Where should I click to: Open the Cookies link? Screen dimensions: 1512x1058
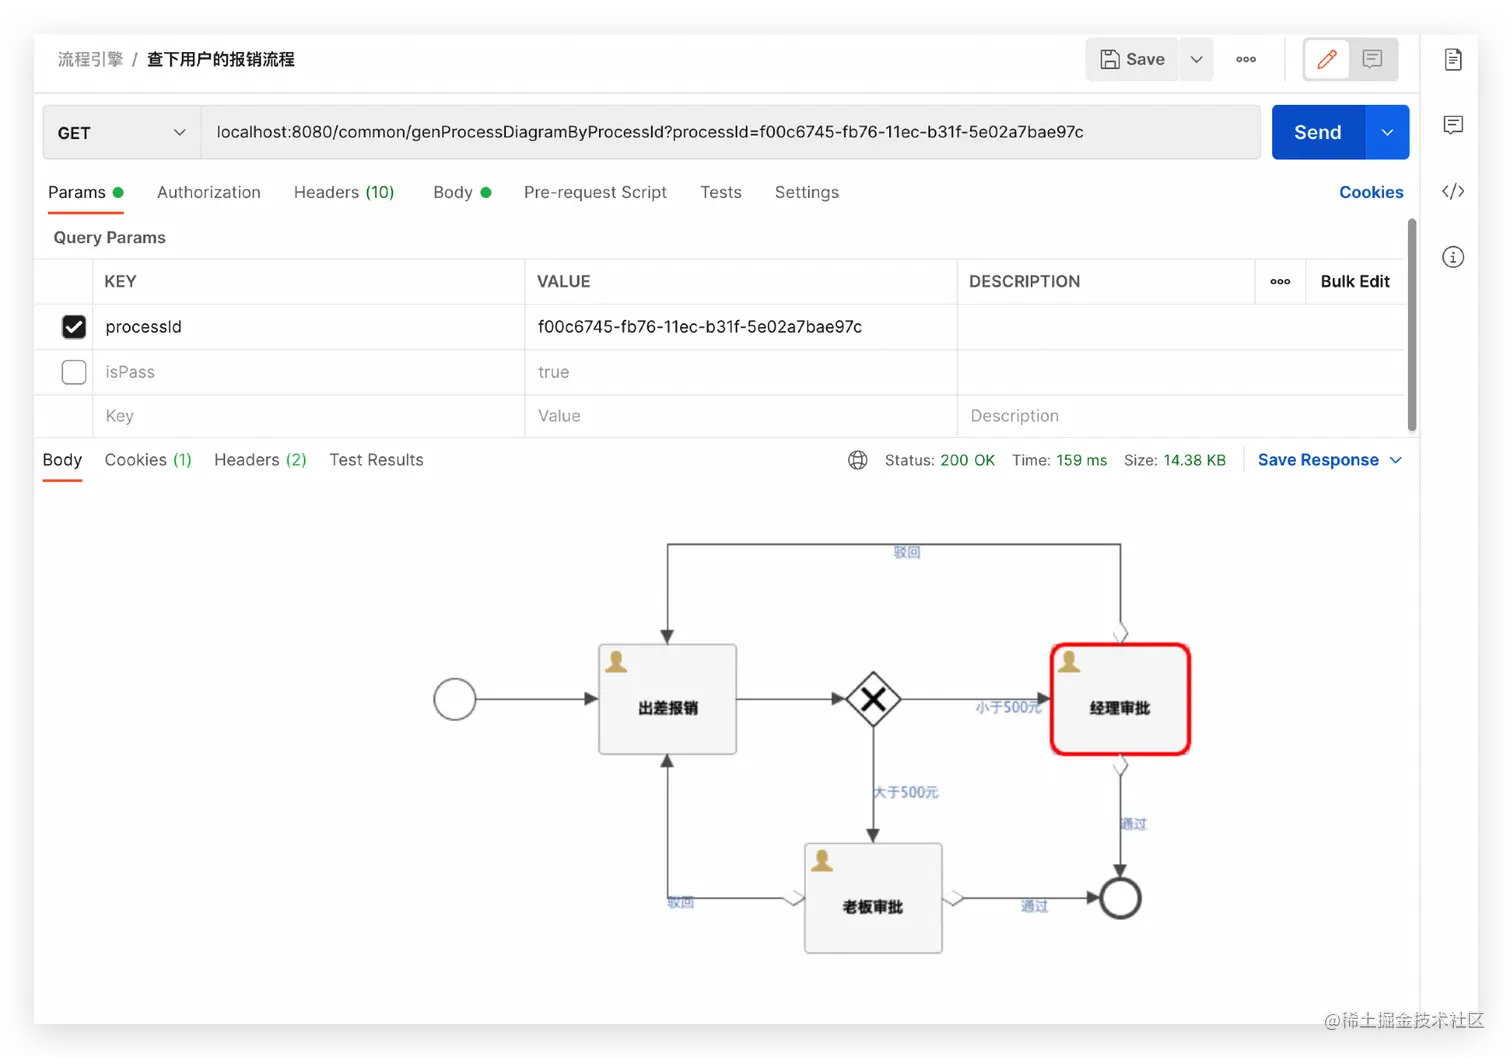pos(1371,192)
